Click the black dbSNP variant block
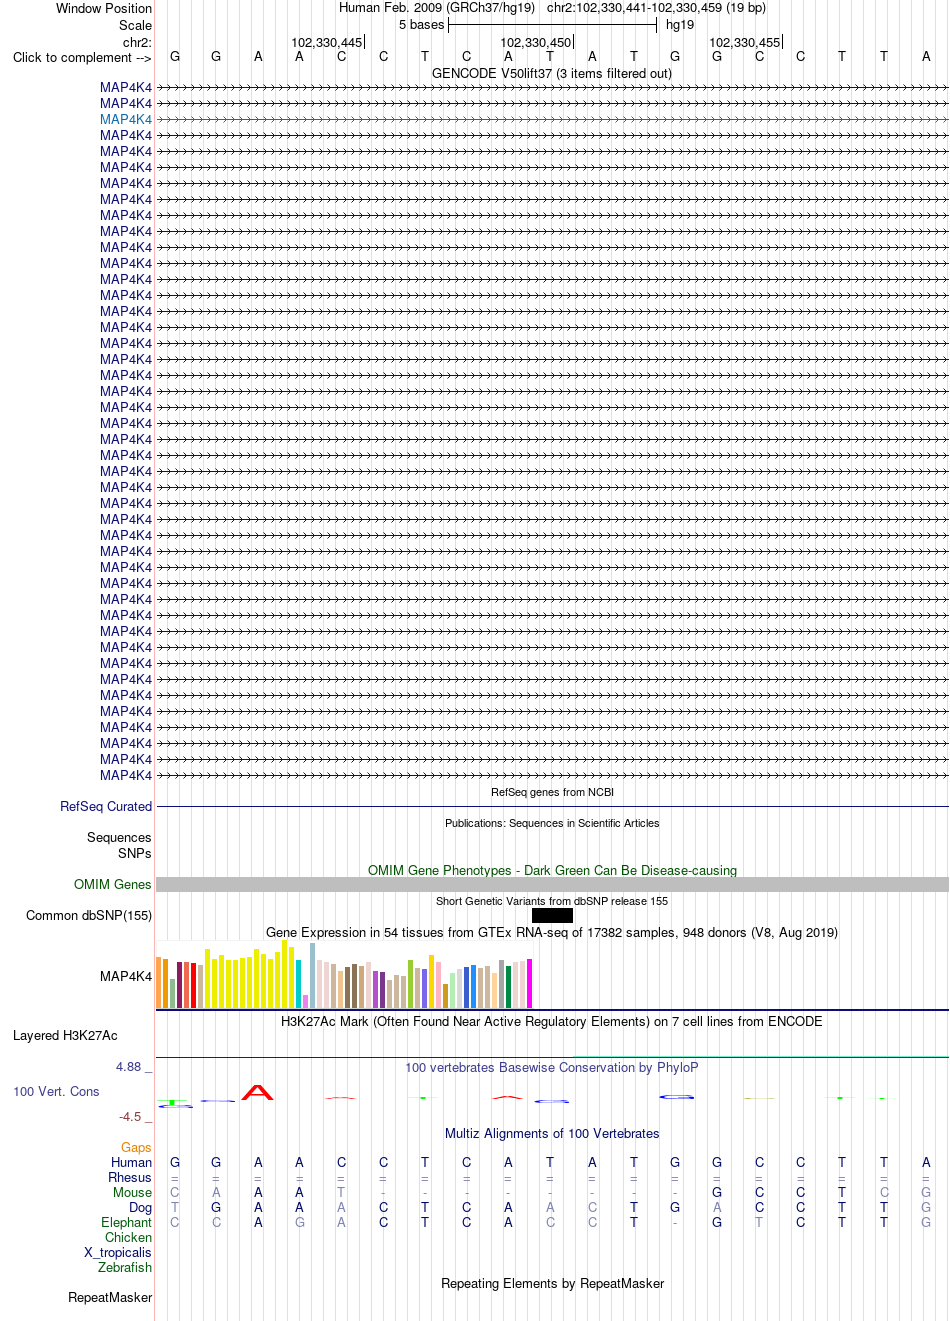This screenshot has width=950, height=1321. pyautogui.click(x=552, y=915)
